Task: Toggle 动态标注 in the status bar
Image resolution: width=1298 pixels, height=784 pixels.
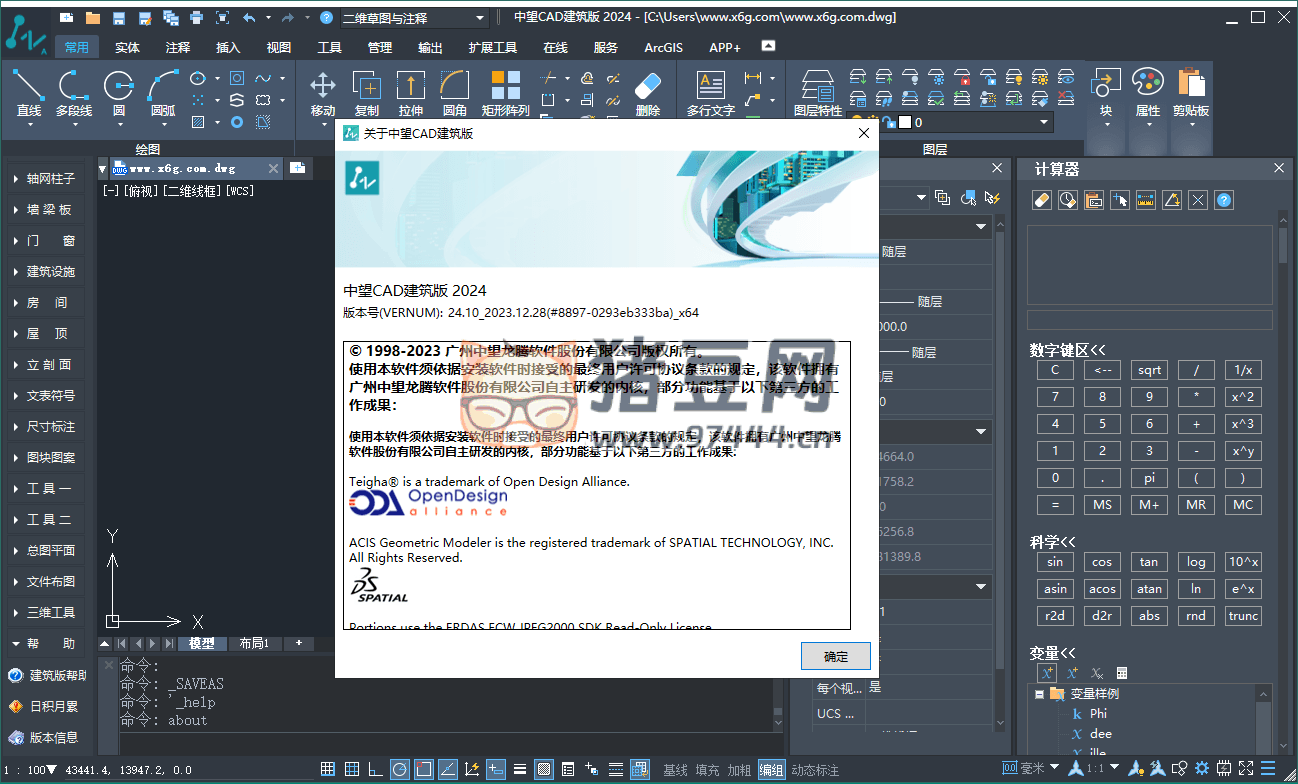Action: coord(815,770)
